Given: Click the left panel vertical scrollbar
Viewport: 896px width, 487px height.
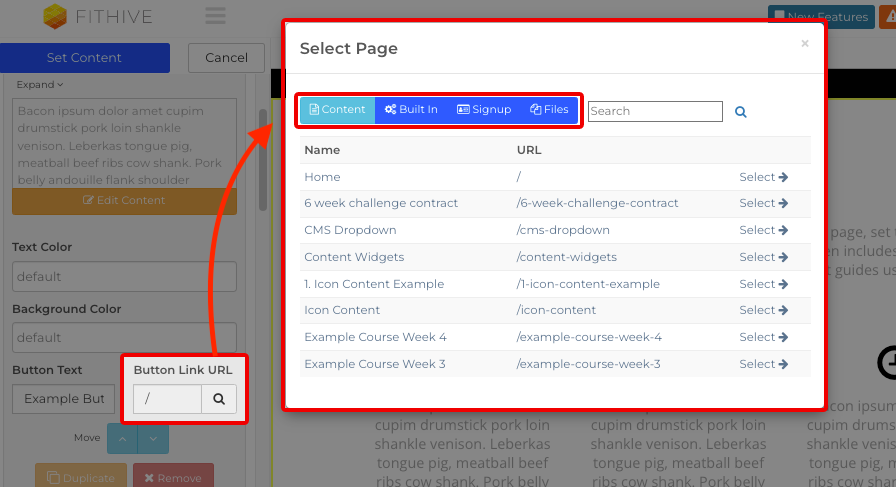Looking at the screenshot, I should click(263, 159).
